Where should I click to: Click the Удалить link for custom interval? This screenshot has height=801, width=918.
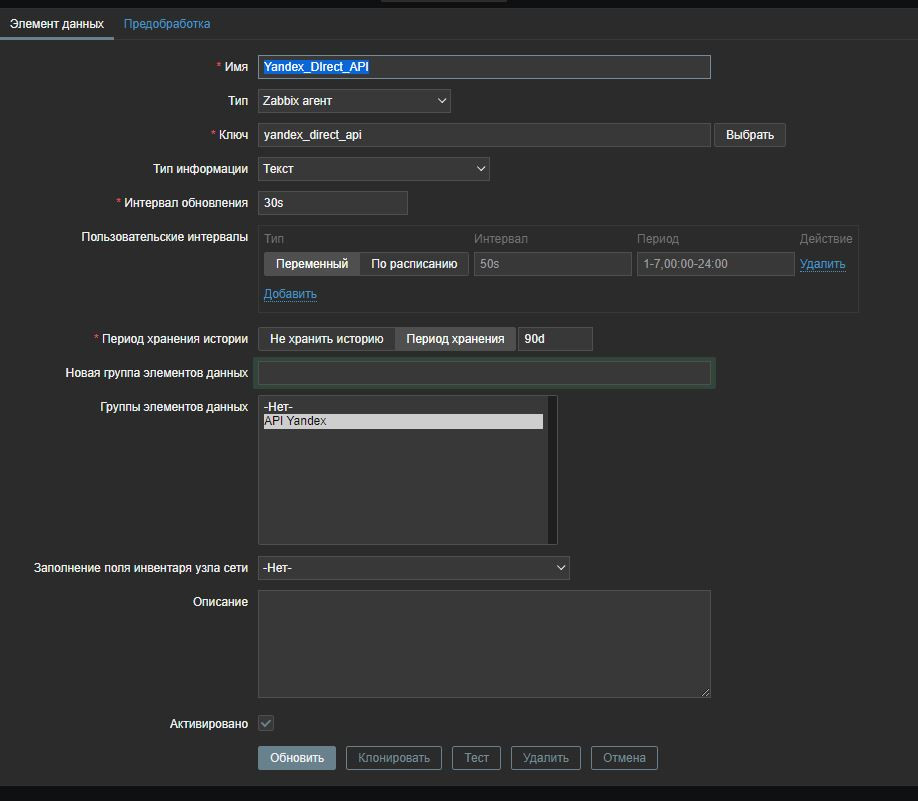coord(822,264)
